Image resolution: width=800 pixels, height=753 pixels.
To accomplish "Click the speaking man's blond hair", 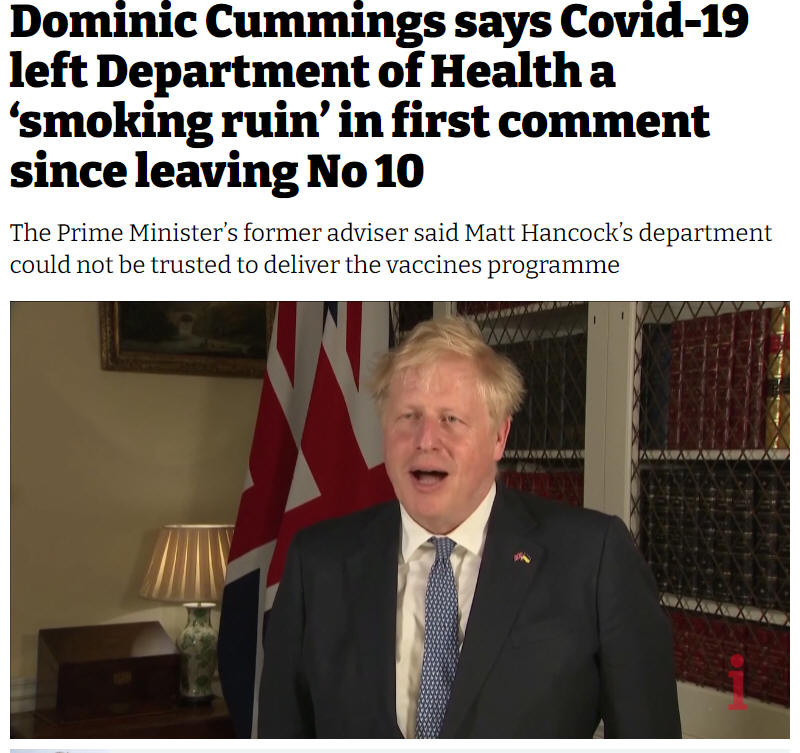I will pyautogui.click(x=449, y=357).
